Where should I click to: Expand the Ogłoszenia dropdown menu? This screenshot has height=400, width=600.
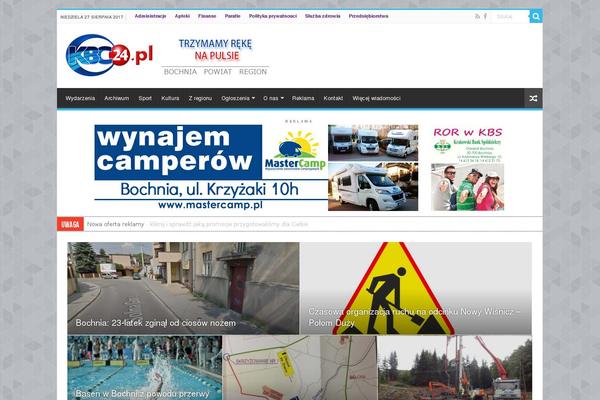click(x=238, y=98)
